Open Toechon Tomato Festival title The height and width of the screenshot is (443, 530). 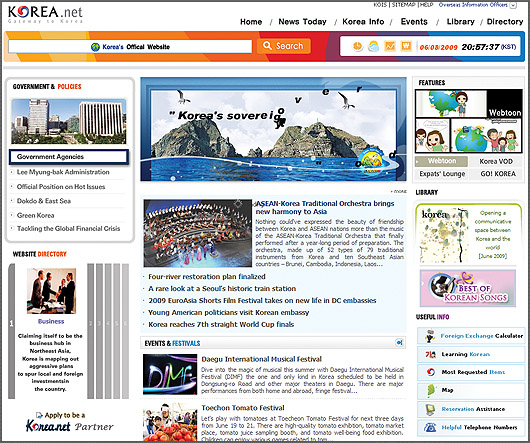click(x=243, y=408)
